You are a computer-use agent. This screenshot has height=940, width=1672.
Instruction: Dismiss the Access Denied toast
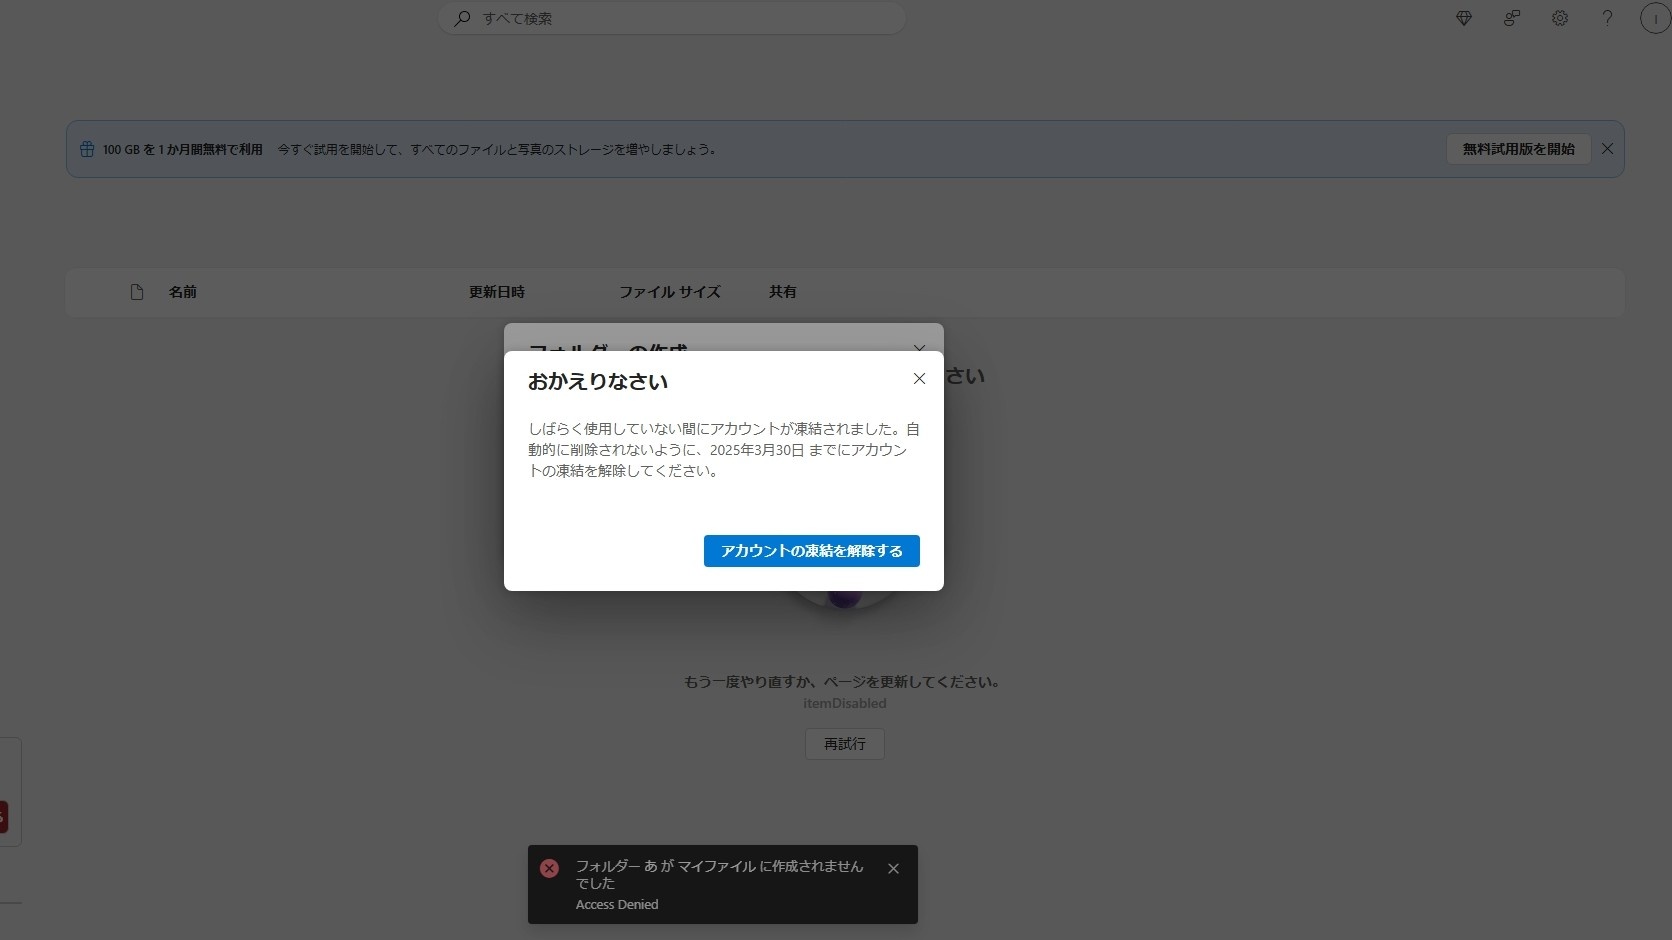point(893,868)
